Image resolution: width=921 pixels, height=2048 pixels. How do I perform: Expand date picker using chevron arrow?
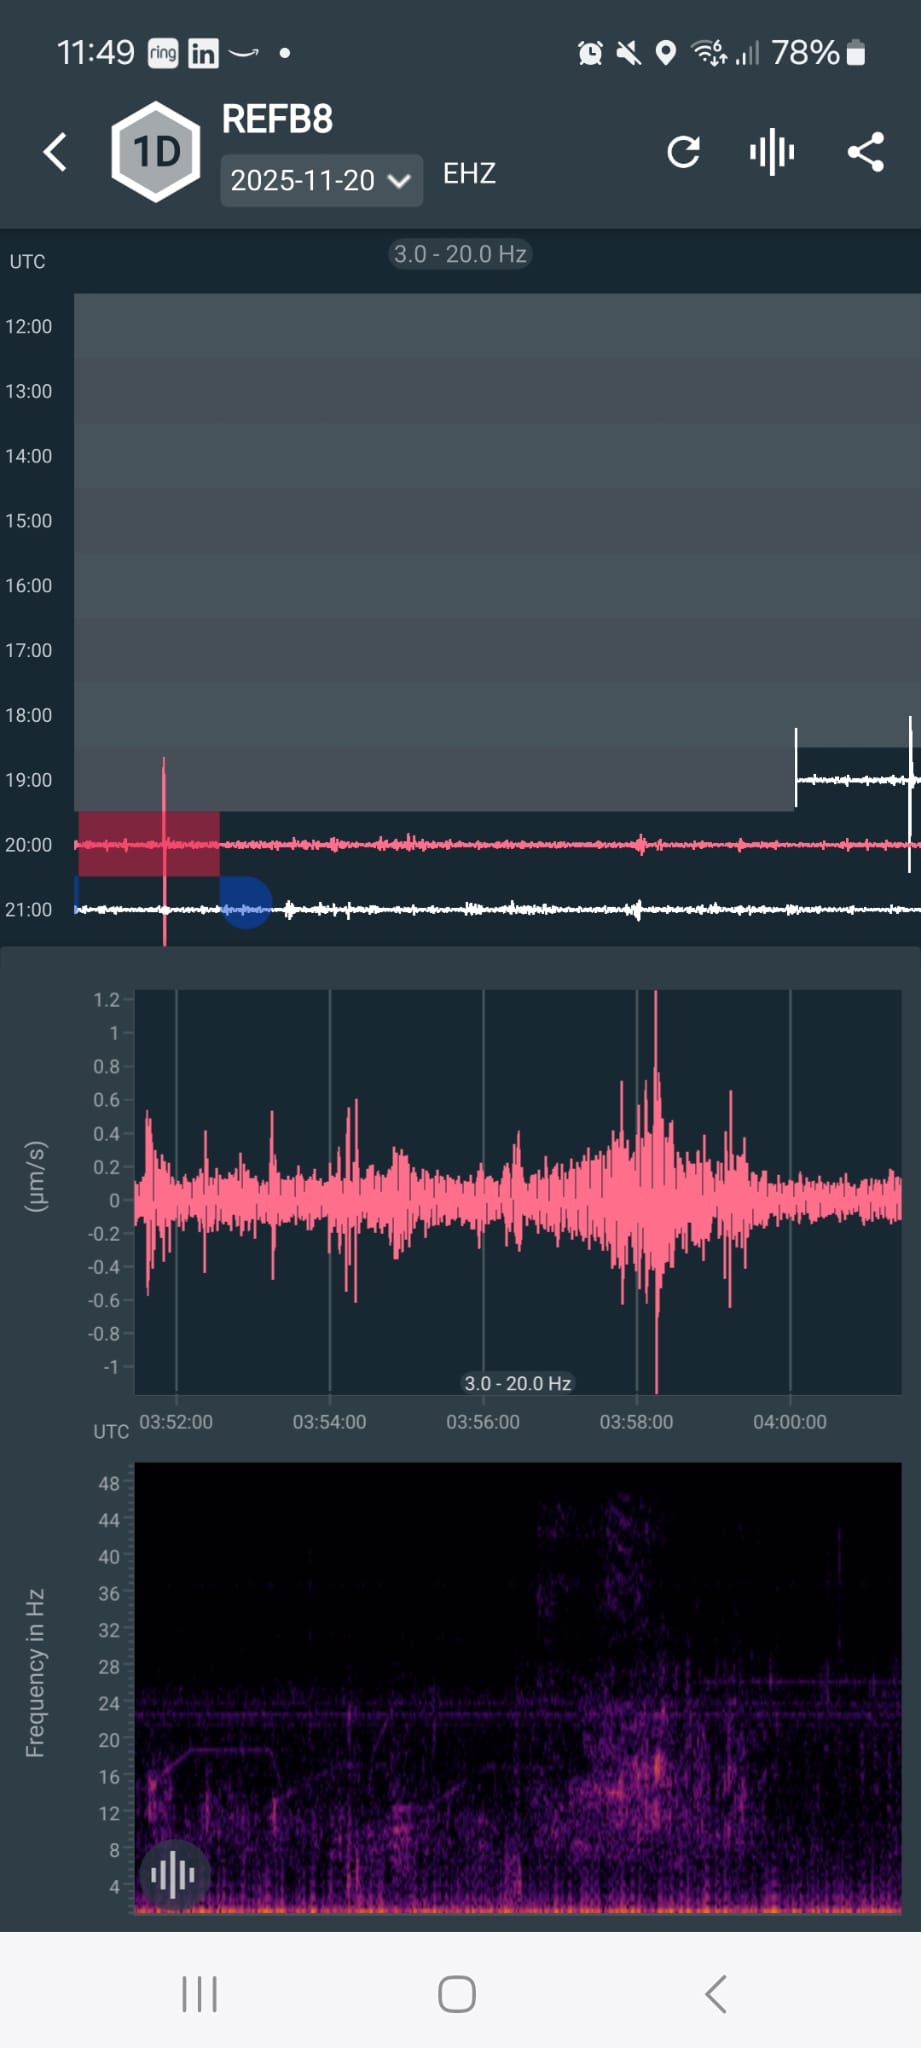tap(399, 181)
